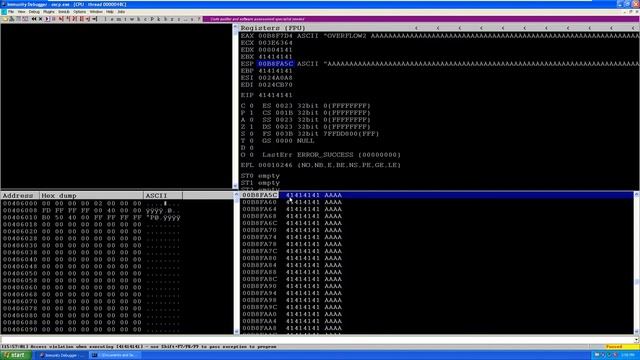Click the stack pane vertical scrollbar
Viewport: 640px width, 360px height.
[636, 263]
